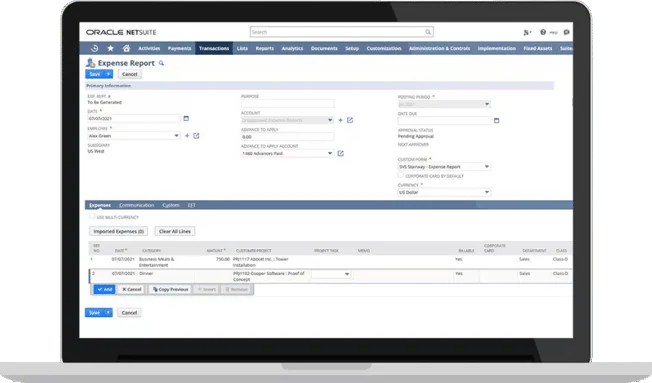The image size is (652, 383).
Task: Open the calendar picker for Date Due
Action: (496, 121)
